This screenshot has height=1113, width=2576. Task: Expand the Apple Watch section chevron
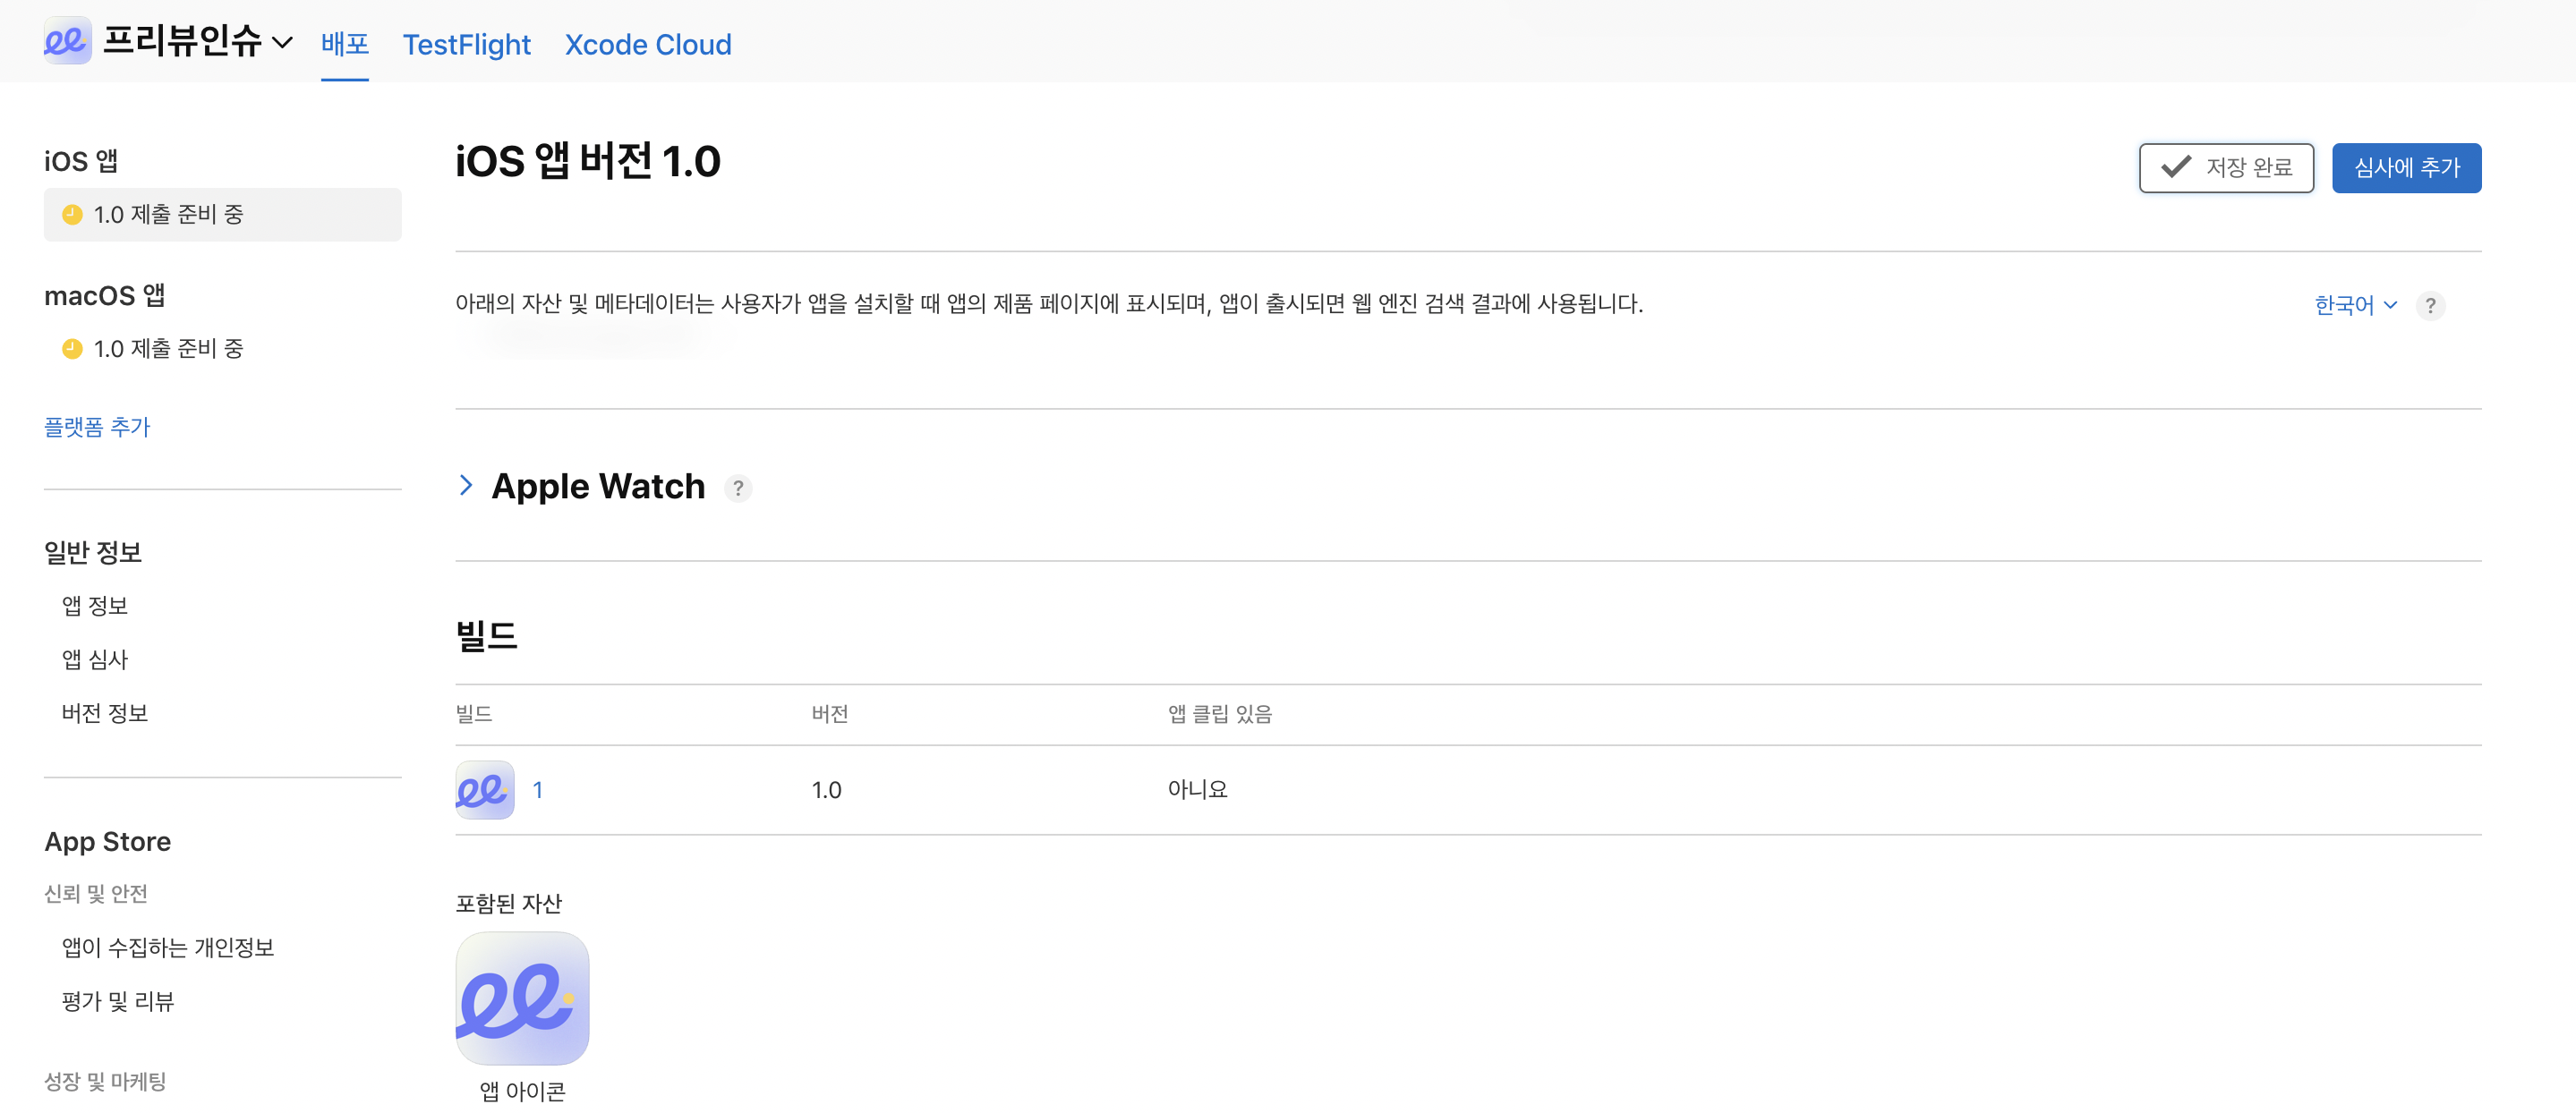(x=466, y=486)
